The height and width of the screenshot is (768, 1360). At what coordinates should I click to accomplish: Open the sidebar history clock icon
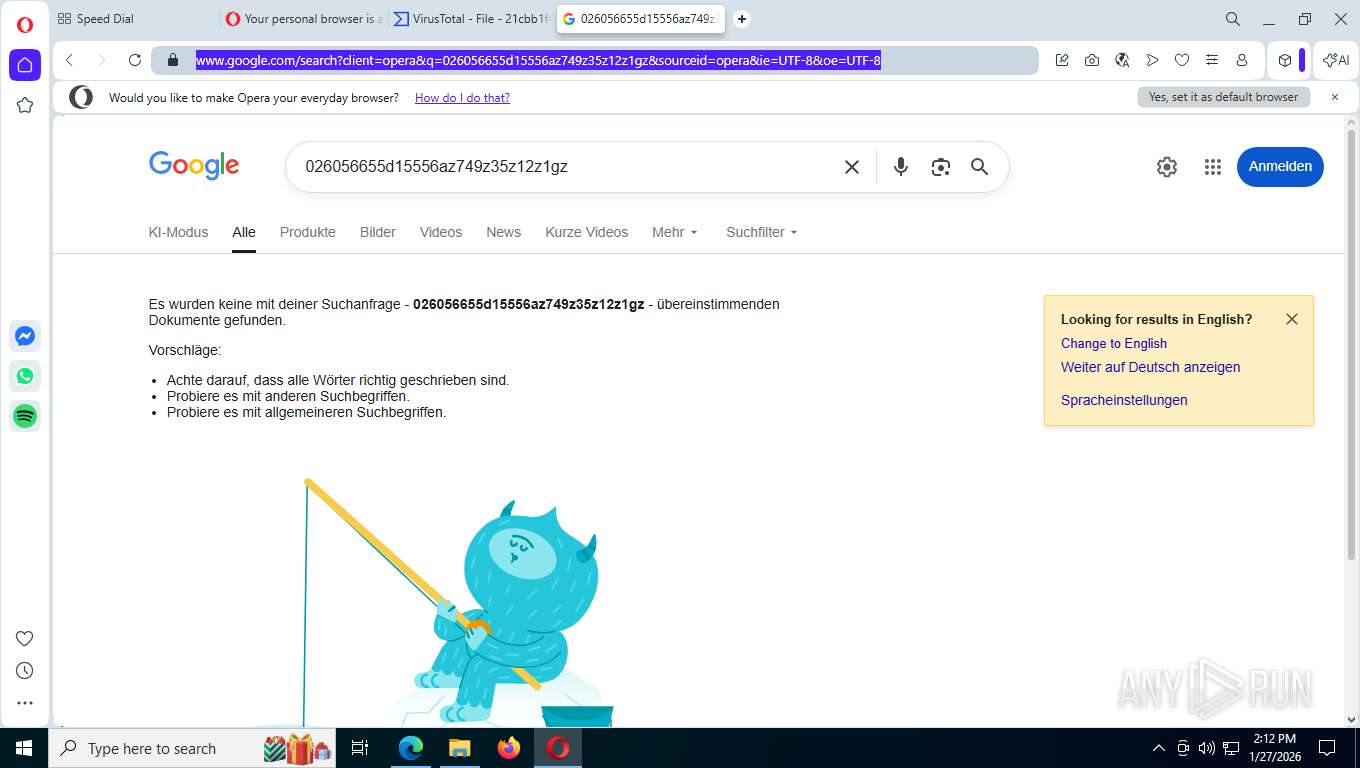pos(25,671)
